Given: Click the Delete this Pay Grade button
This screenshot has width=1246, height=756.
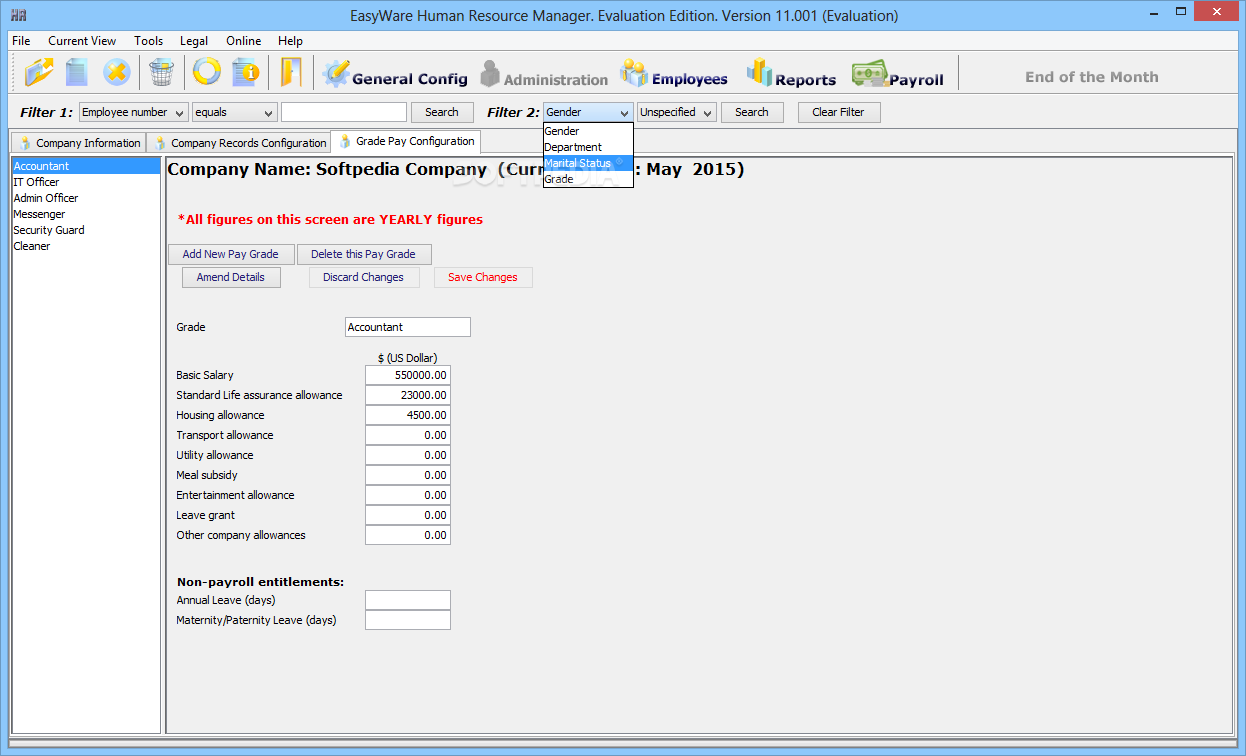Looking at the screenshot, I should [363, 254].
